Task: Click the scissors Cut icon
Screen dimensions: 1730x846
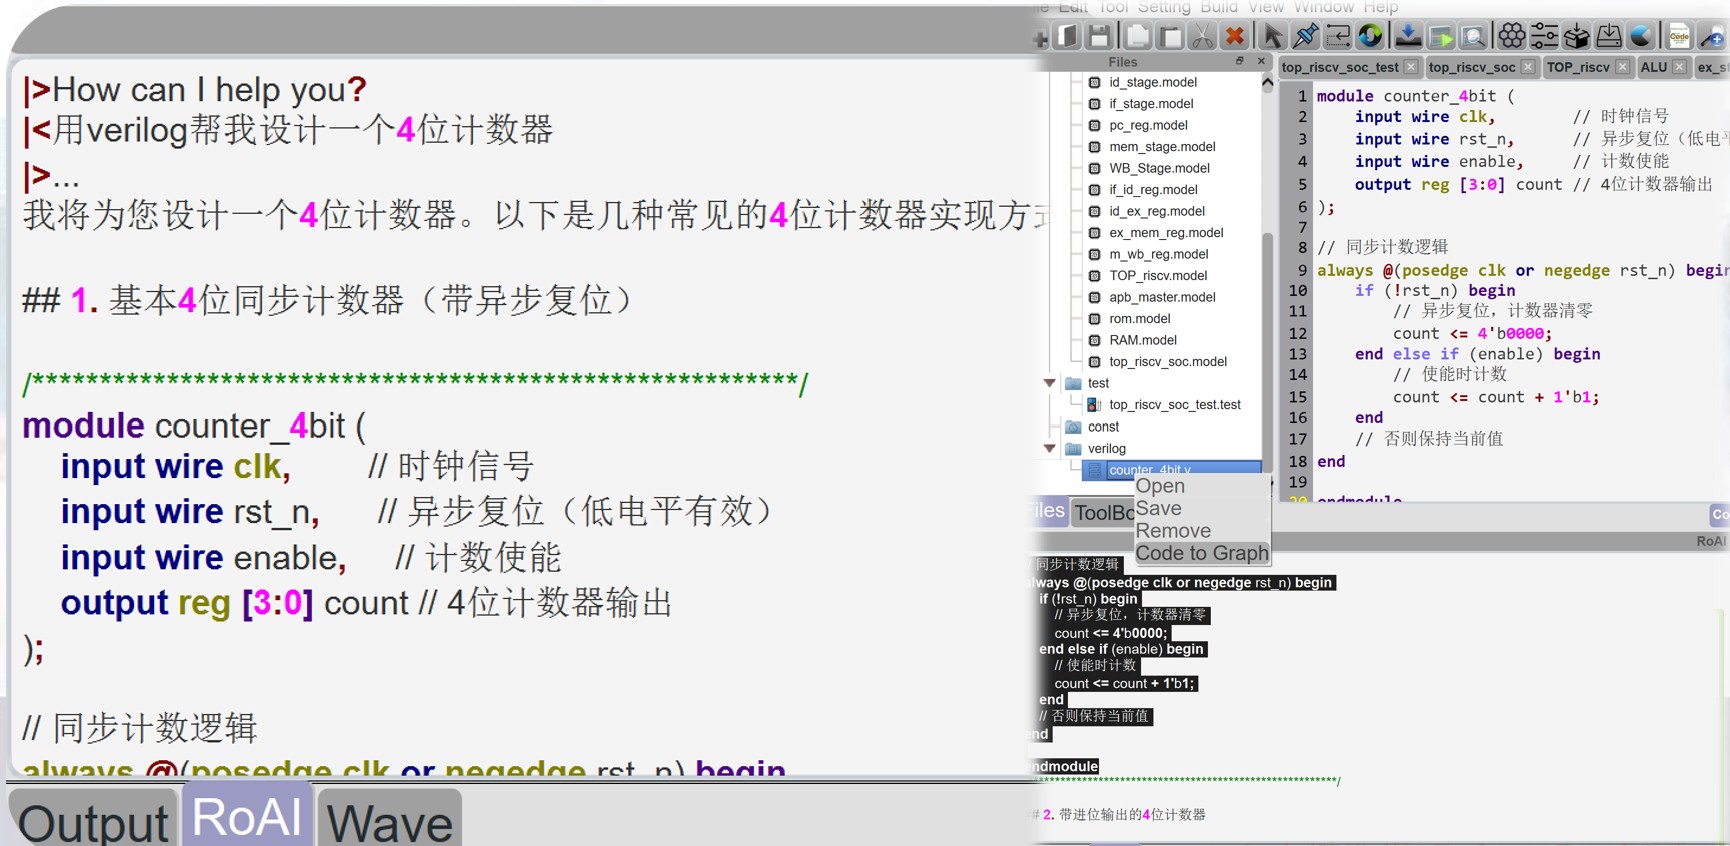Action: pyautogui.click(x=1202, y=37)
